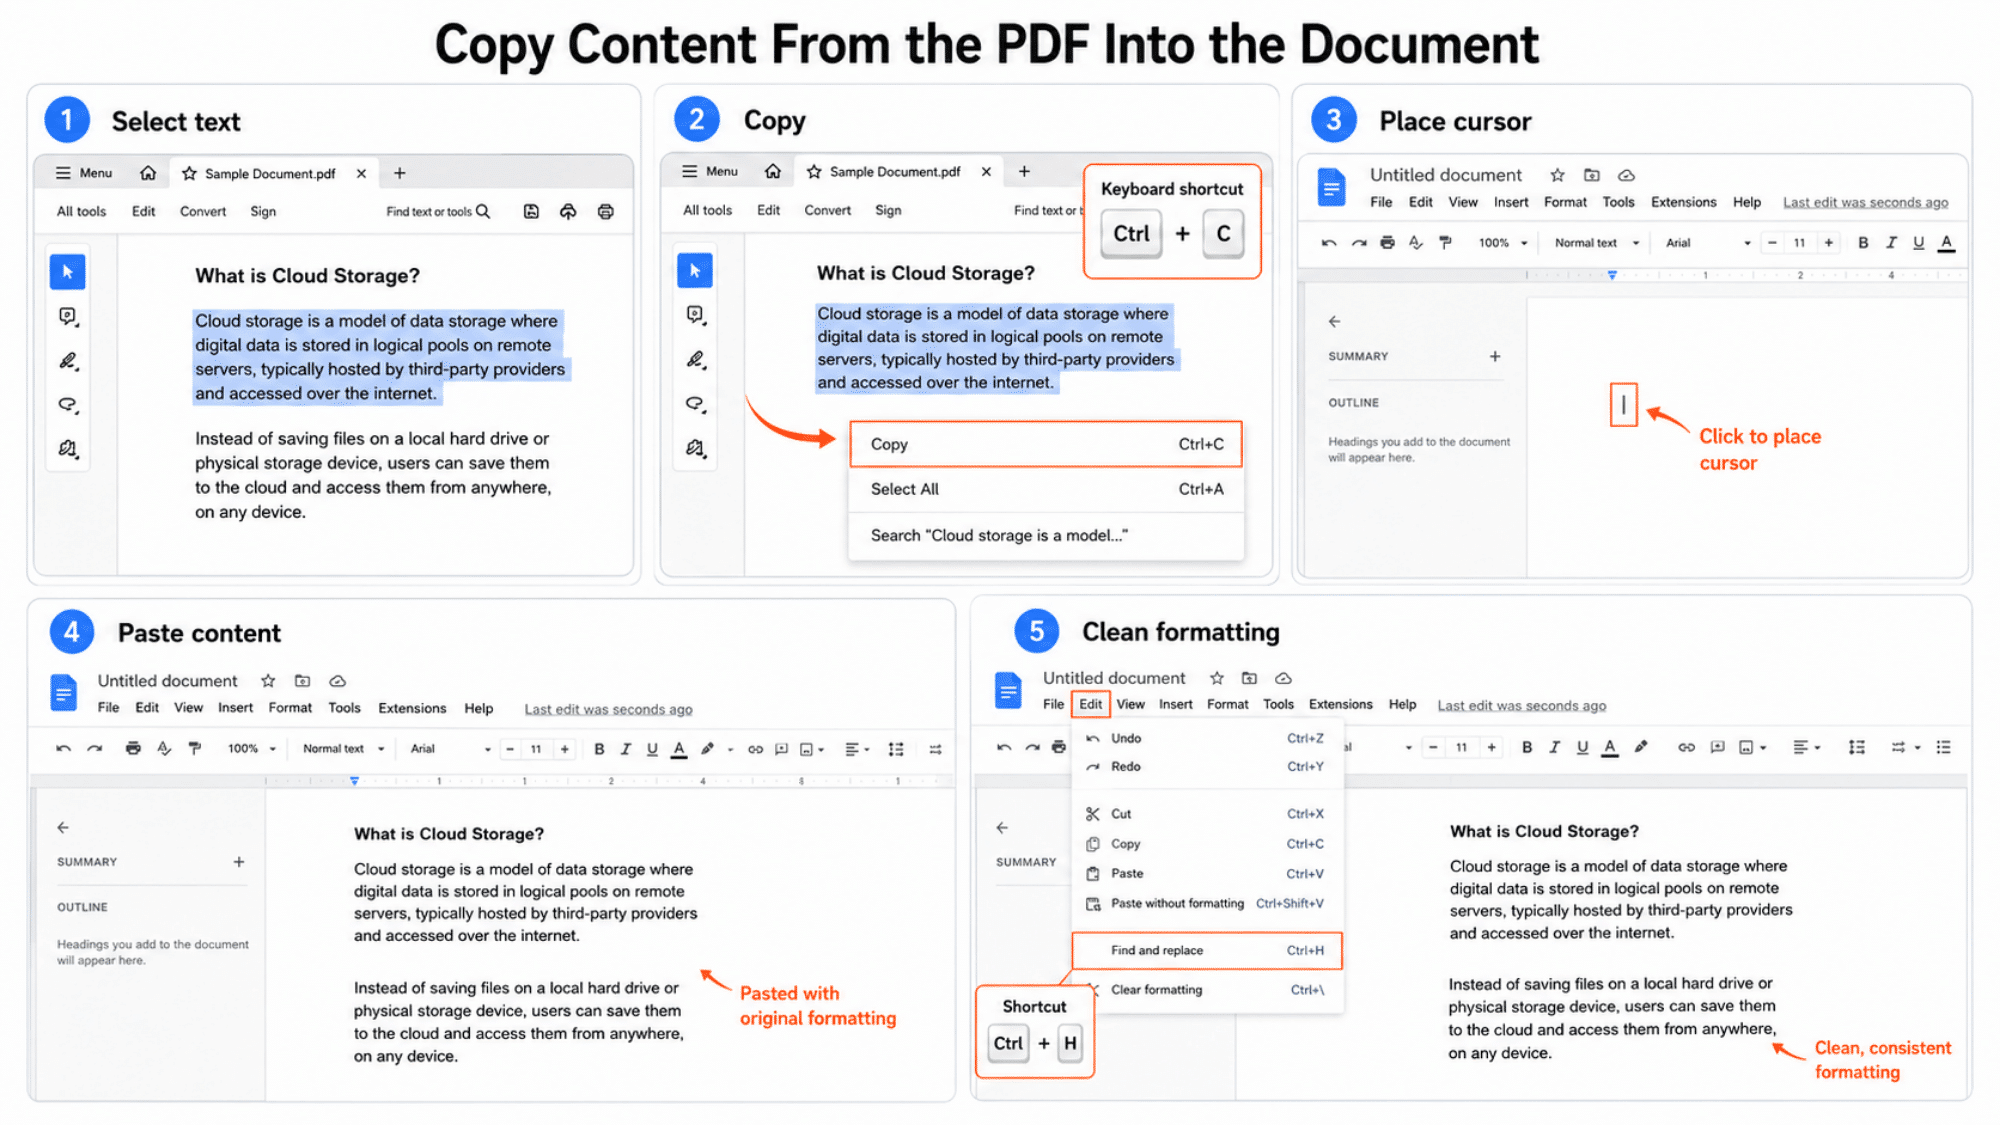Choose Paste without formatting in step 5 menu
The width and height of the screenshot is (2000, 1125).
(x=1207, y=904)
